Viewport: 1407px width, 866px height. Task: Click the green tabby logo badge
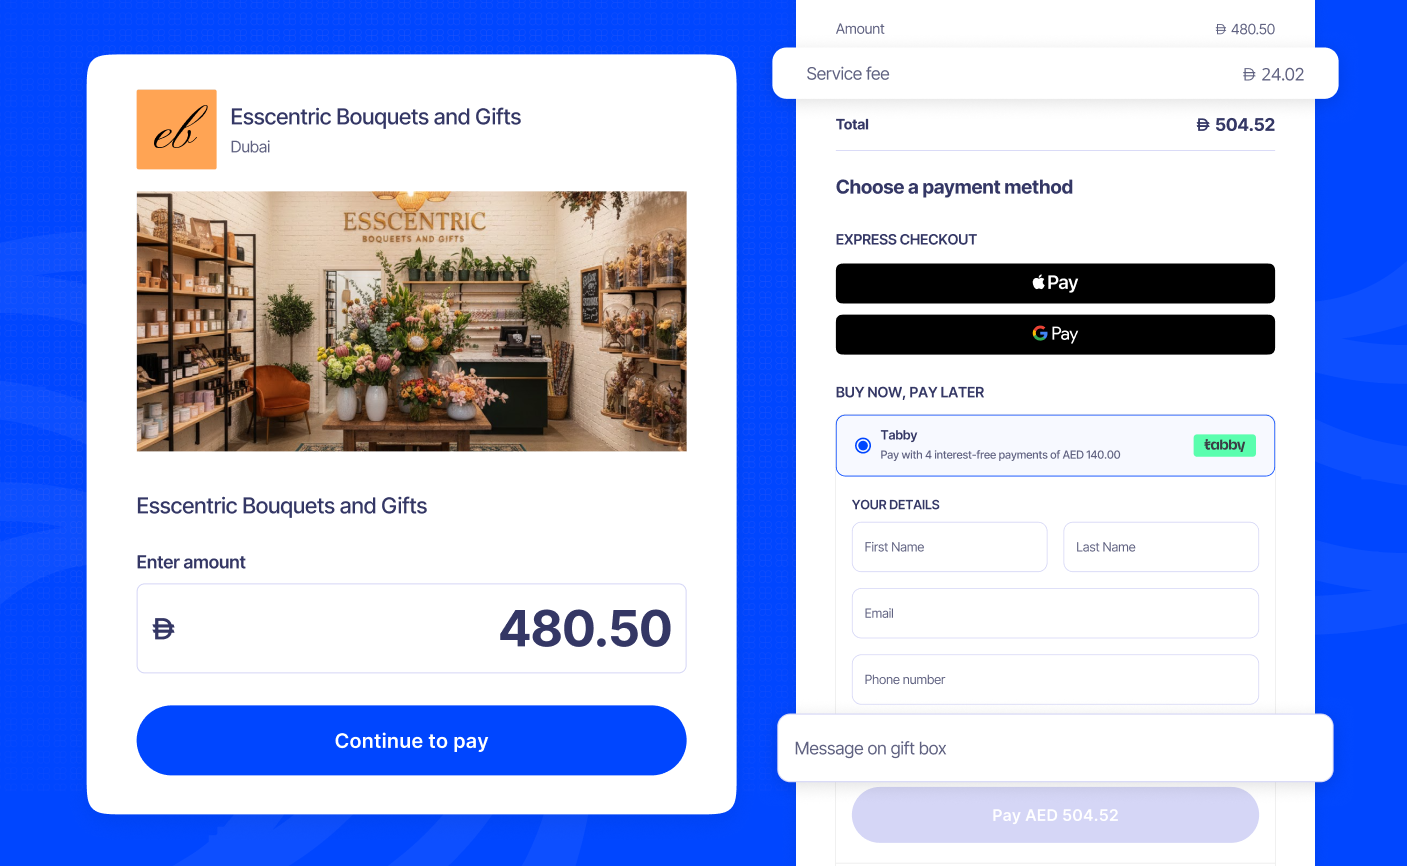pyautogui.click(x=1224, y=445)
